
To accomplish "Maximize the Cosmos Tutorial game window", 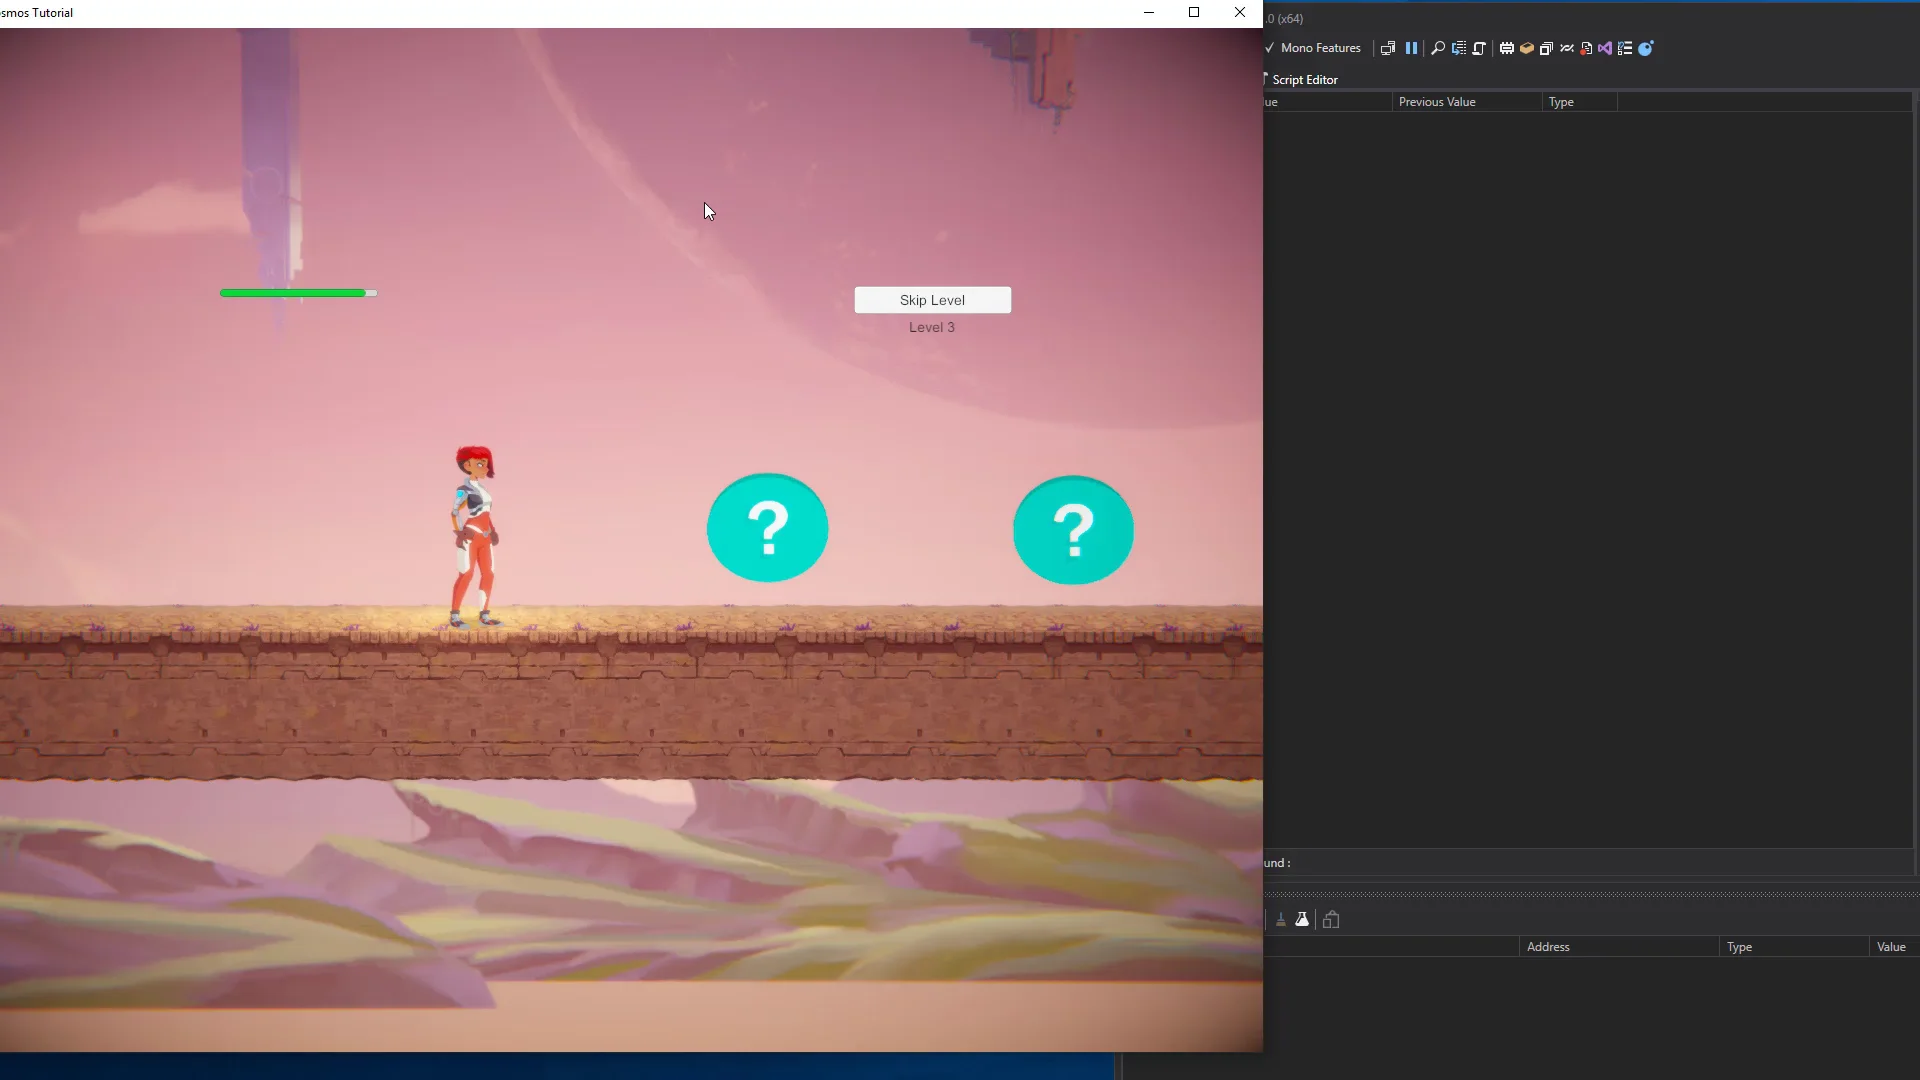I will 1194,13.
